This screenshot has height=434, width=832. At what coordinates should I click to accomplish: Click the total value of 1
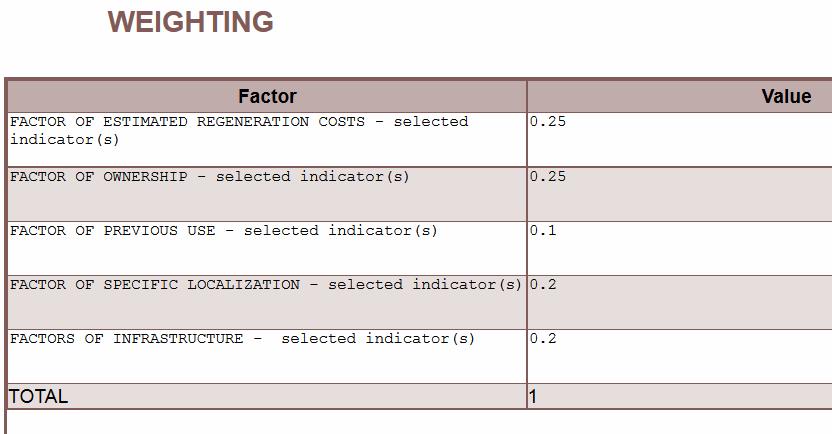(x=533, y=396)
